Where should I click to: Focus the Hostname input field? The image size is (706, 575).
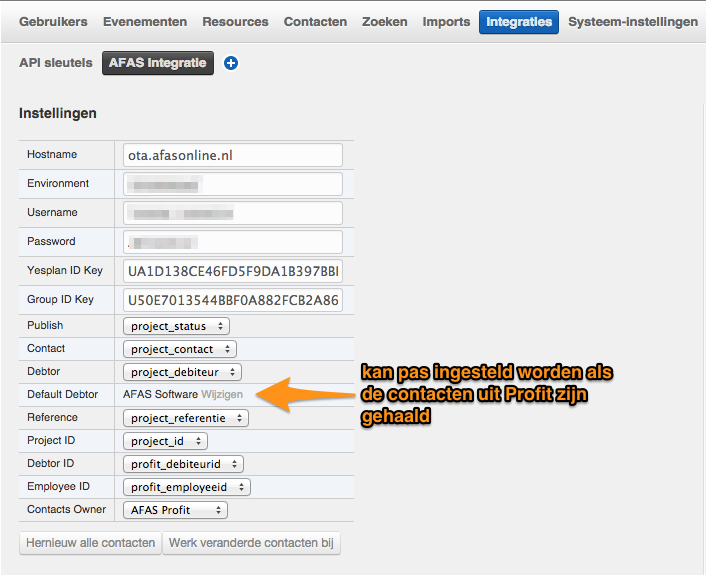(232, 155)
